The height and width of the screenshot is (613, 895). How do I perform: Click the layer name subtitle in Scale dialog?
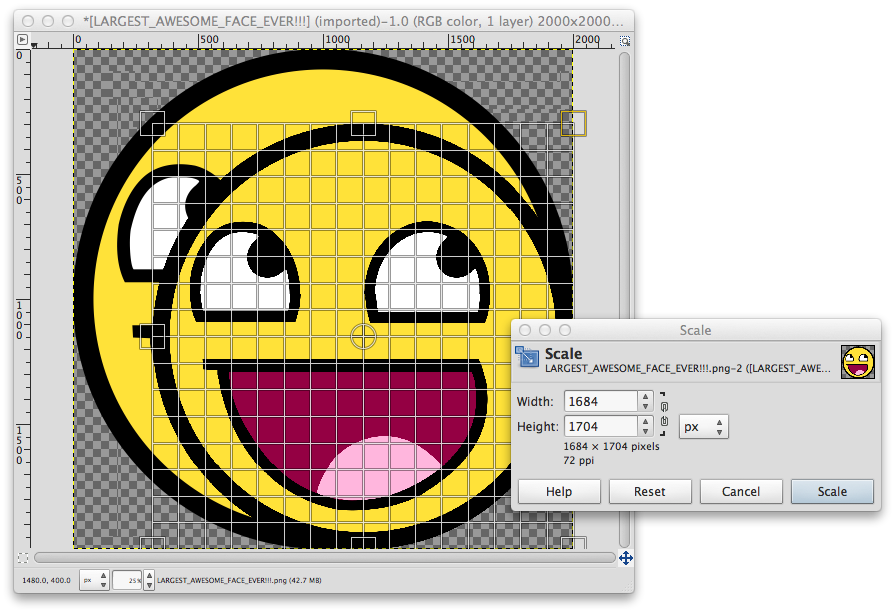tap(688, 369)
